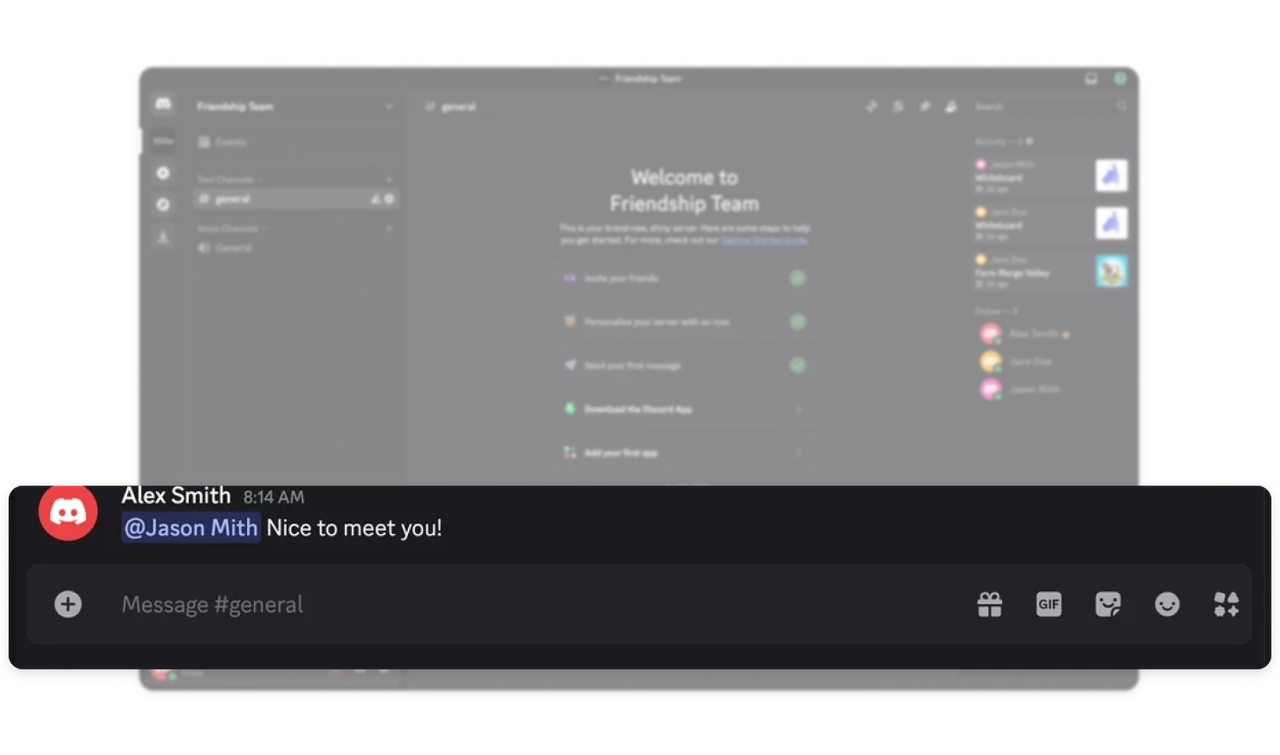
Task: Click the checkmark next to Send your first message
Action: [797, 365]
